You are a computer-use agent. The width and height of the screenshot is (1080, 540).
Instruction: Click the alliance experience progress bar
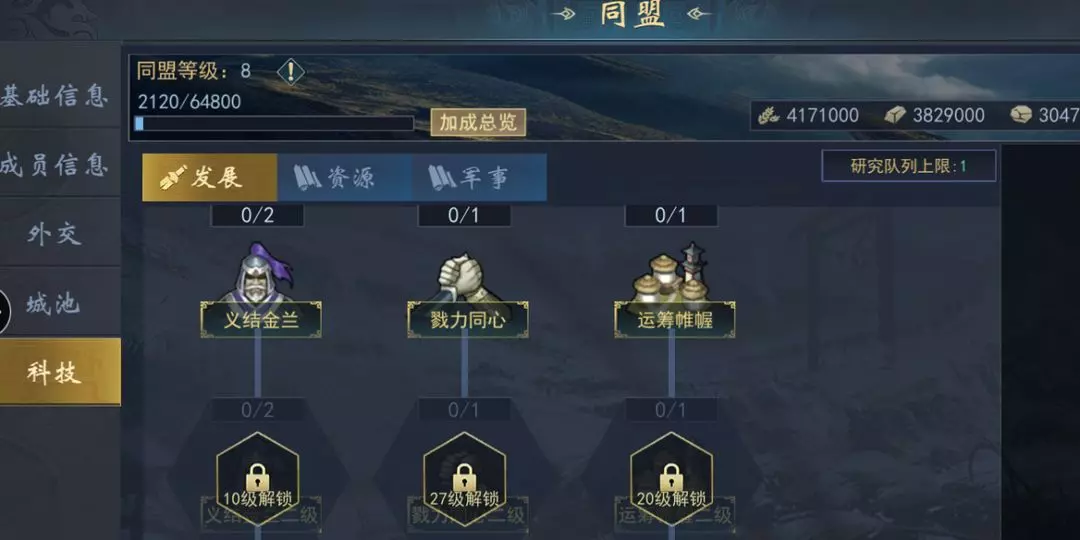[274, 123]
